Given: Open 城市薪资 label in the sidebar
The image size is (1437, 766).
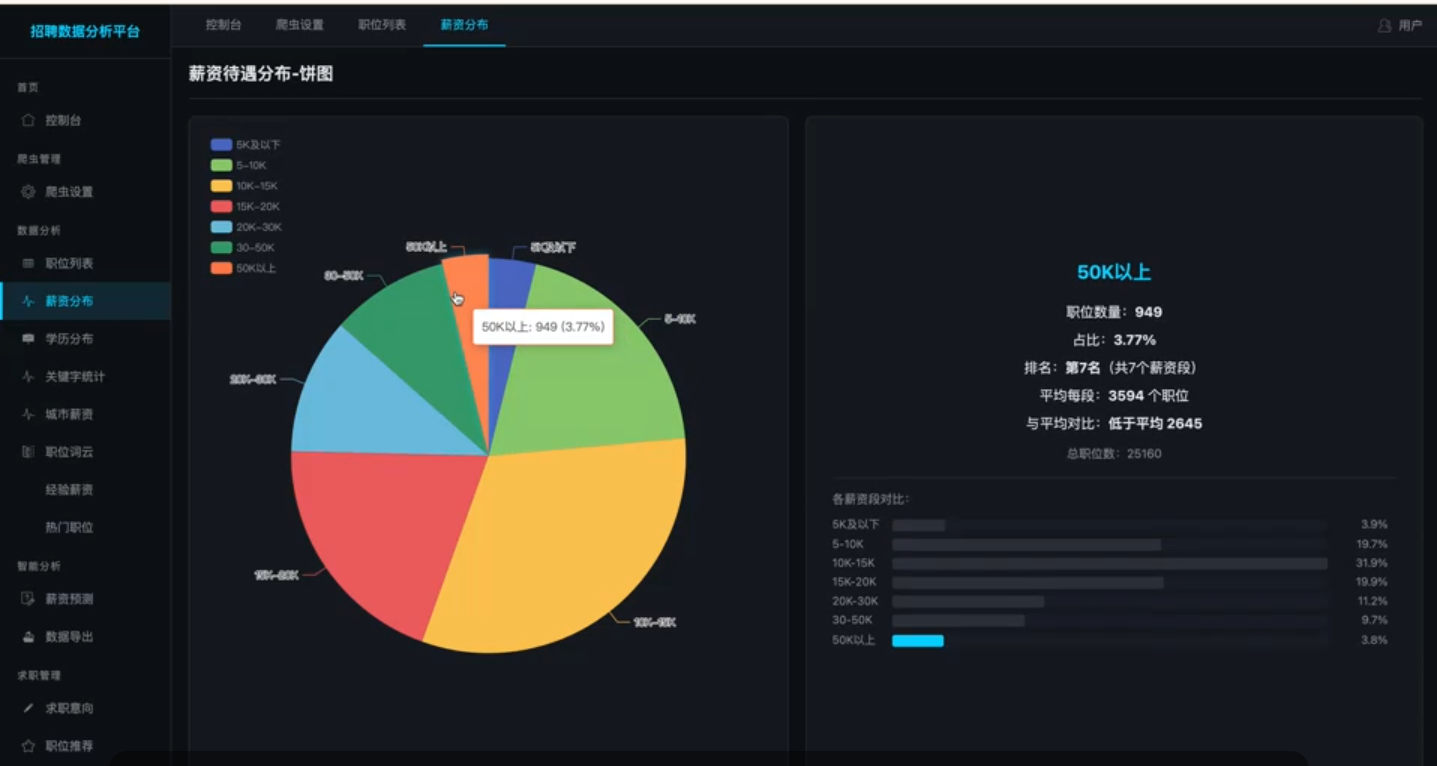Looking at the screenshot, I should 69,414.
